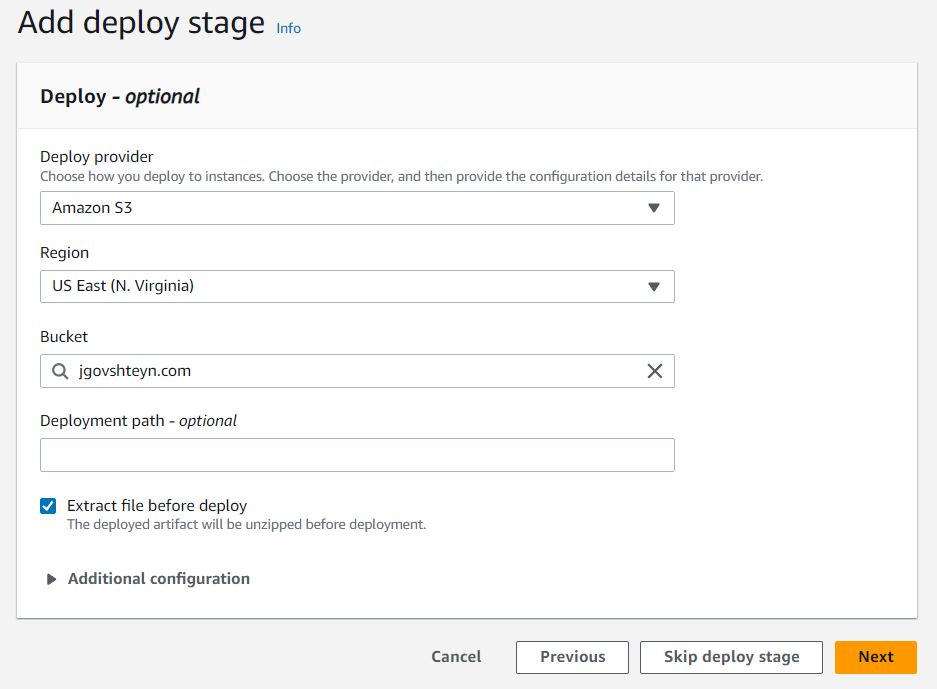Screen dimensions: 937x689
Task: Click the magnifier icon in the Bucket field
Action: coord(60,371)
